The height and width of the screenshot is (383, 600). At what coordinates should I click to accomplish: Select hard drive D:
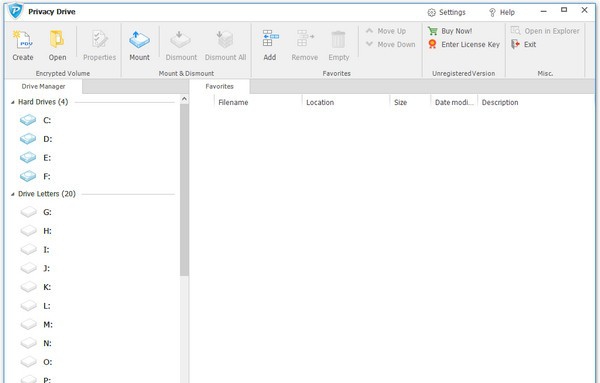pos(36,139)
